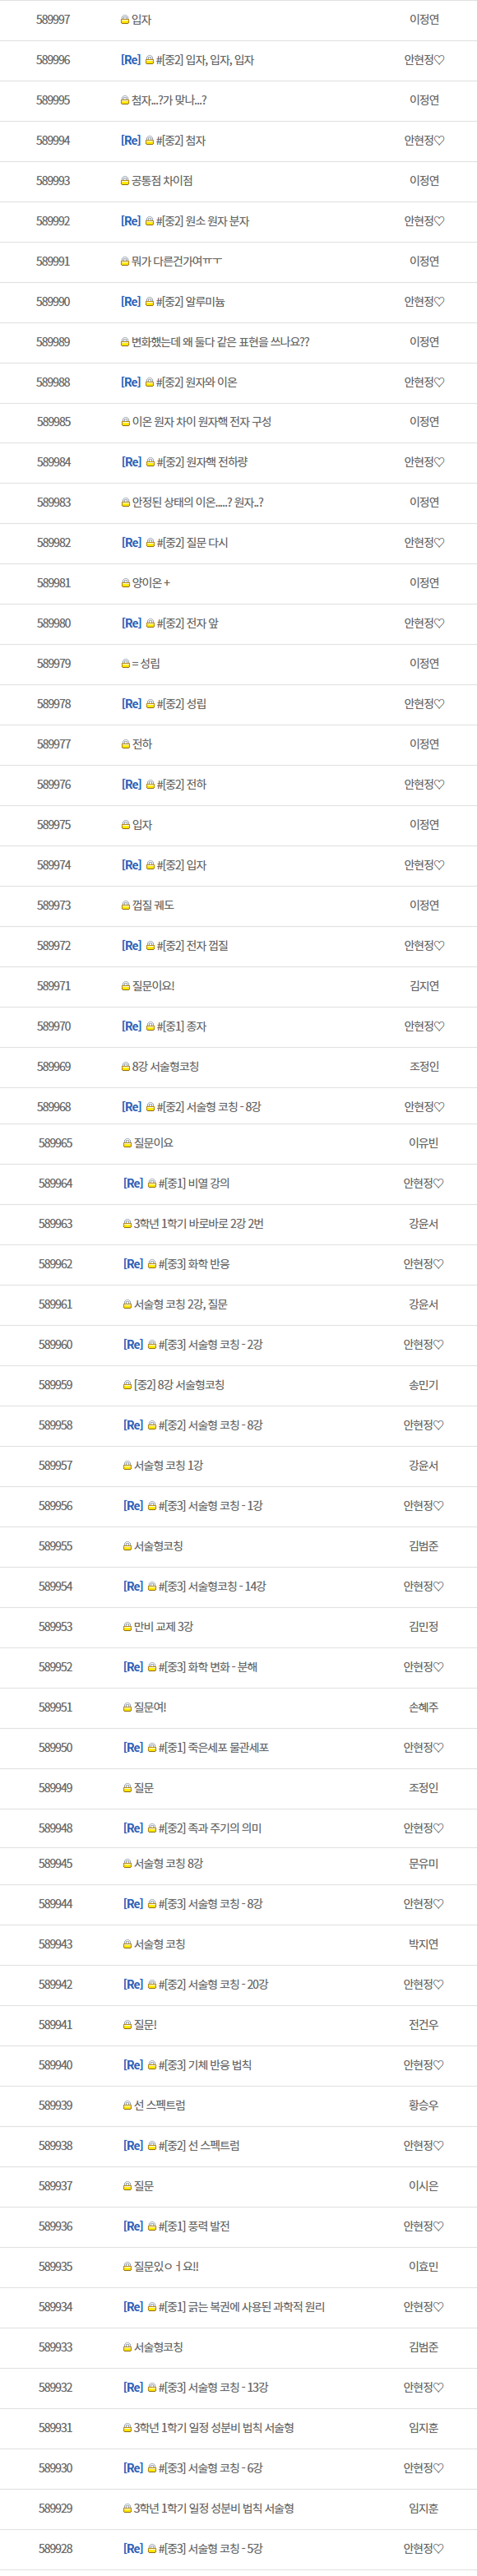Open reply #[중1] 죽은세포 물관세포
The width and height of the screenshot is (477, 2576).
[x=214, y=1748]
